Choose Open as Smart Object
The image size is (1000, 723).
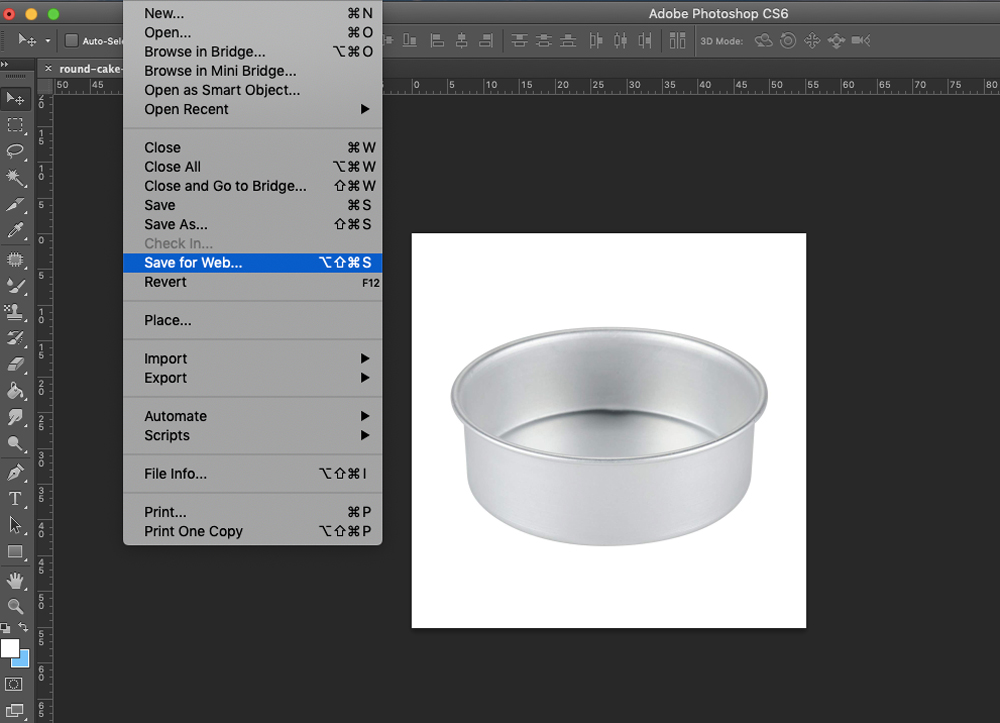(x=253, y=90)
